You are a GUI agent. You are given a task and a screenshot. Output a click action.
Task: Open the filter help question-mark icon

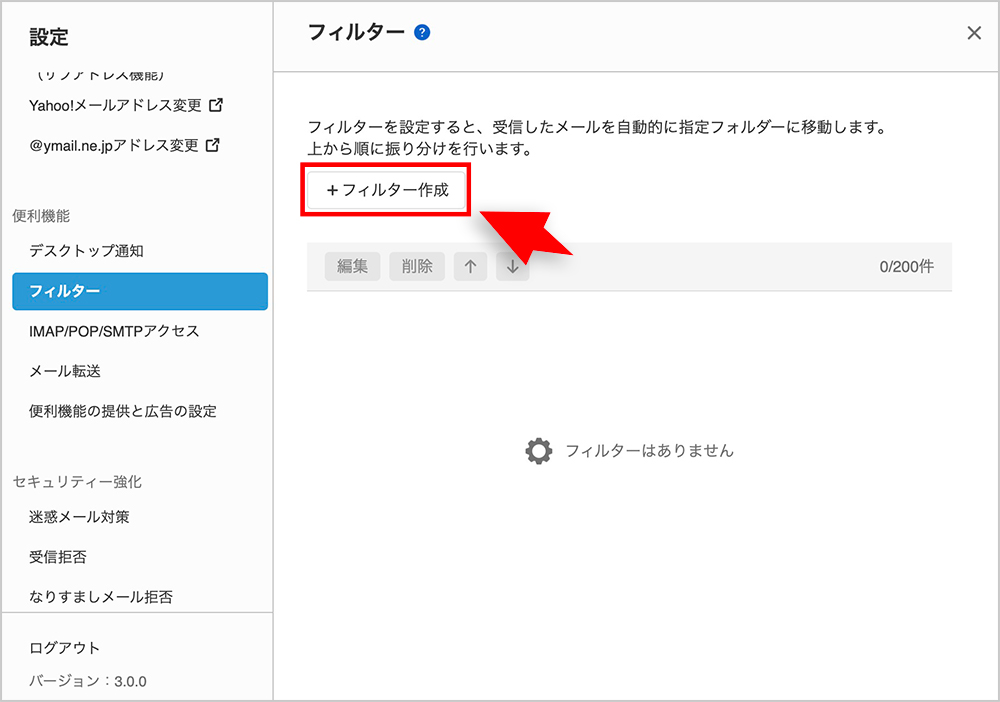click(x=422, y=33)
